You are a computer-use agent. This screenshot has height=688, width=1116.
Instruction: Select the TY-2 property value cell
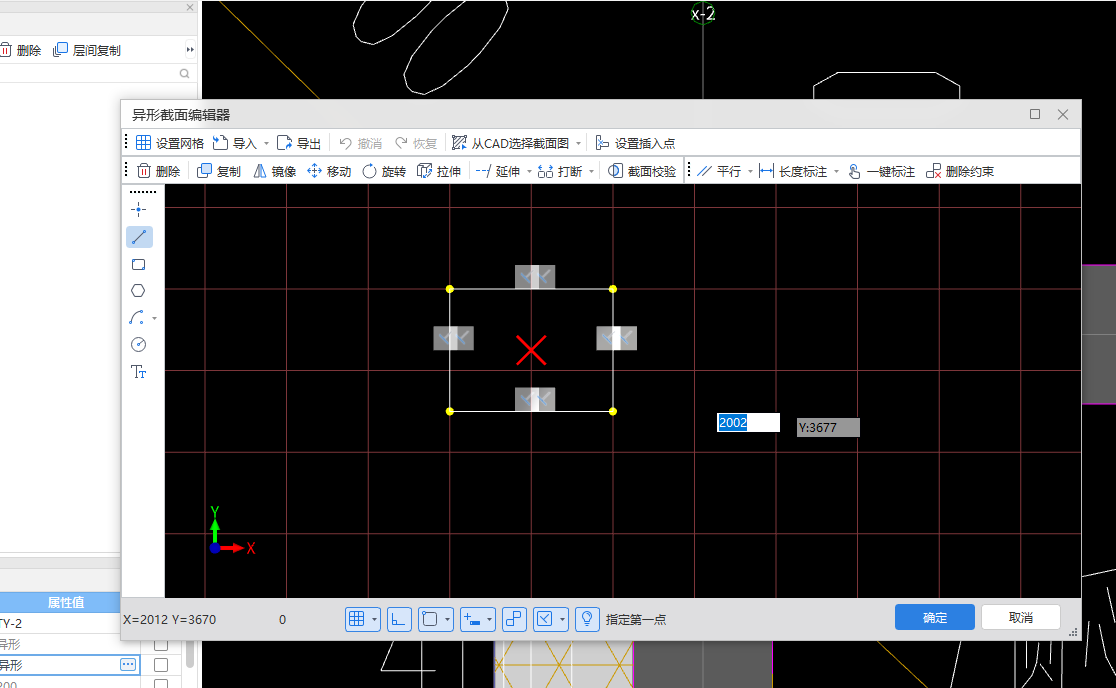pyautogui.click(x=60, y=623)
